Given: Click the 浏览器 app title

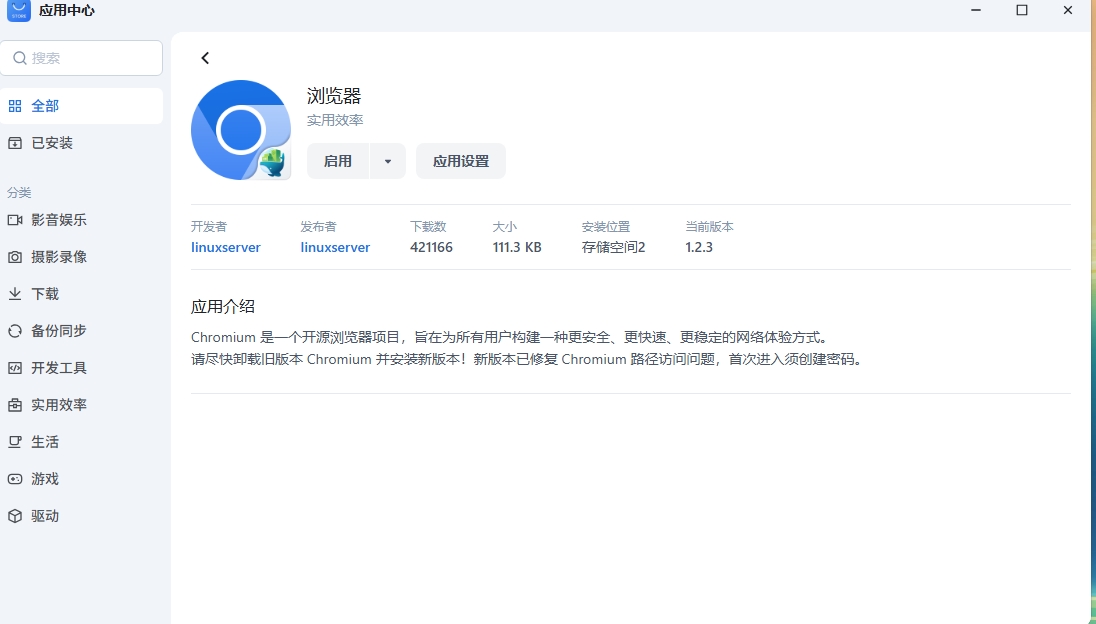Looking at the screenshot, I should pos(334,96).
